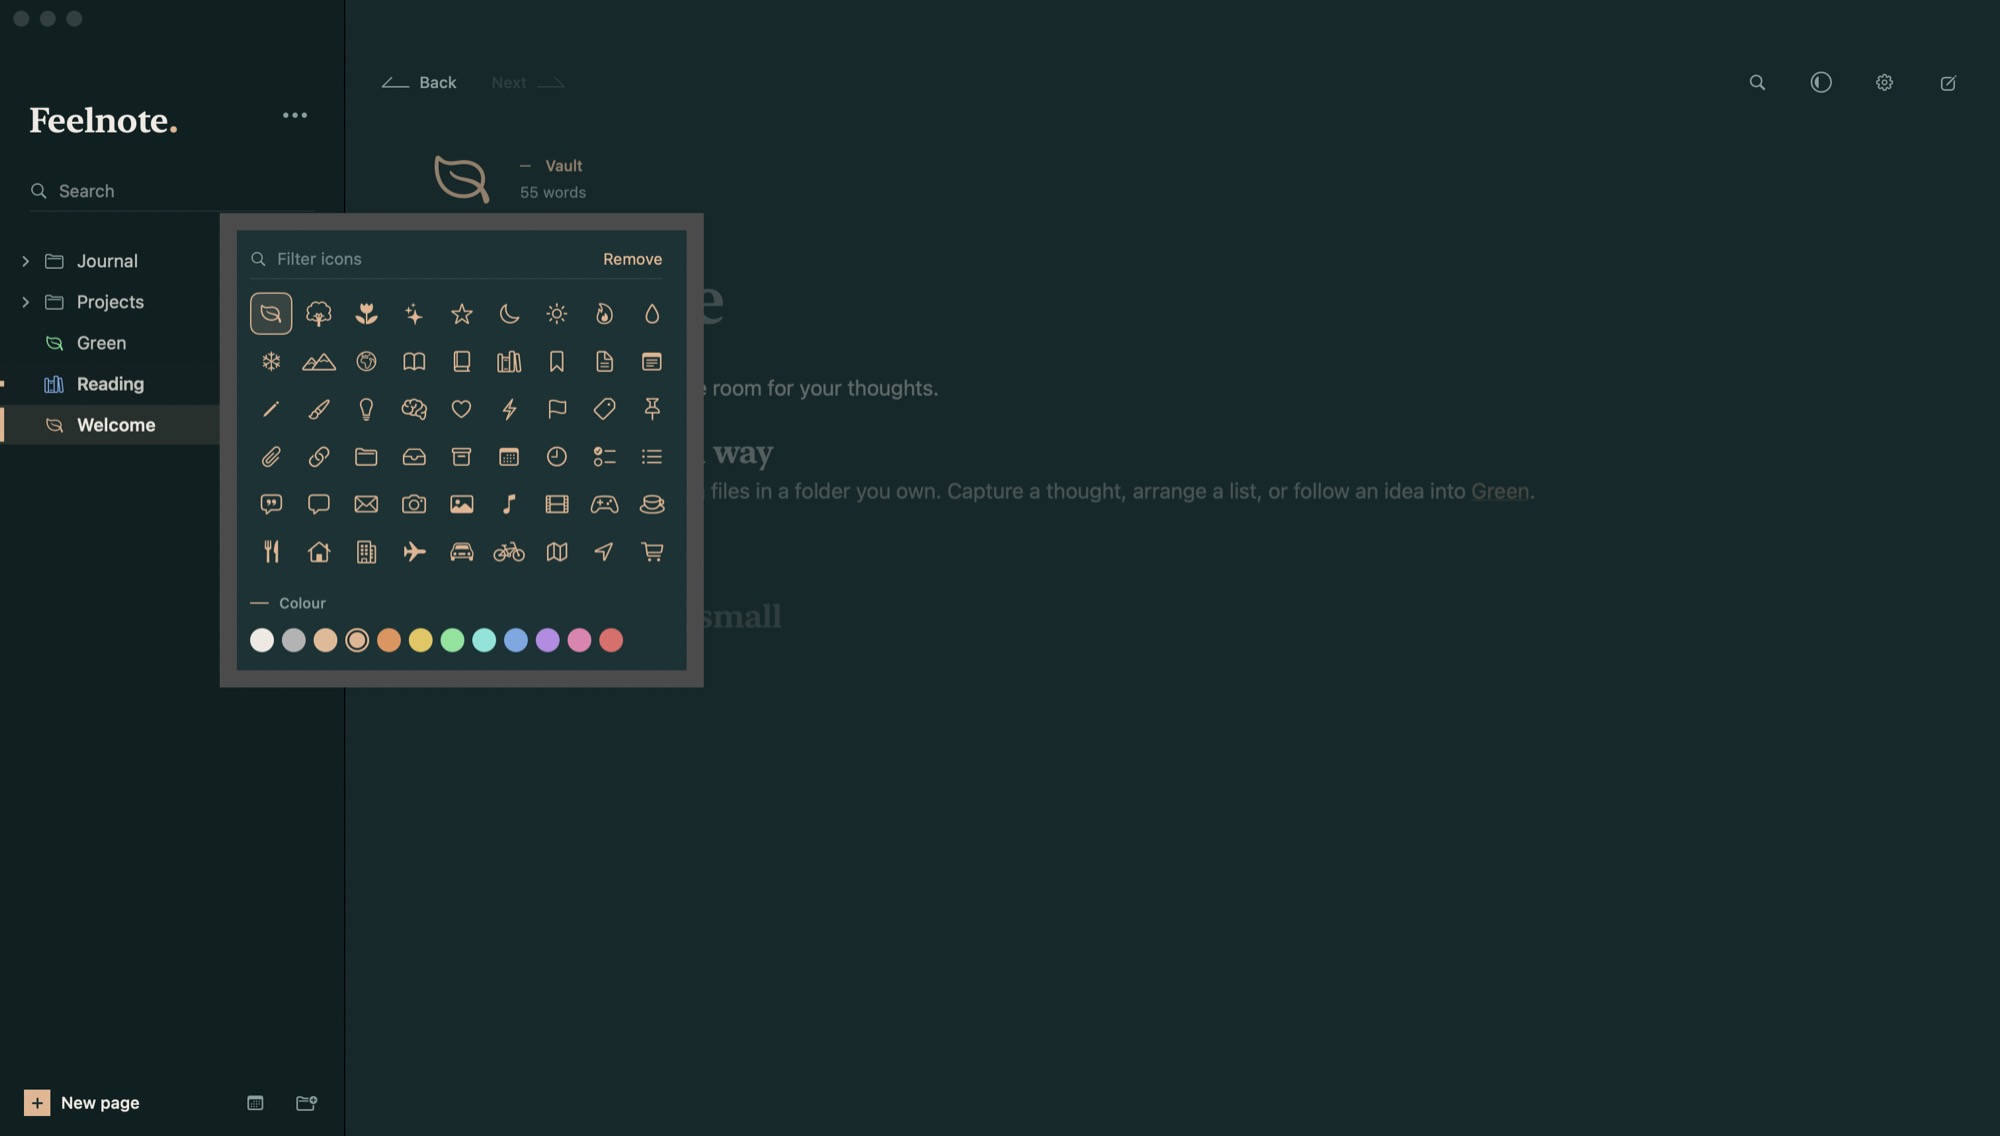Select the snowflake icon

click(271, 362)
